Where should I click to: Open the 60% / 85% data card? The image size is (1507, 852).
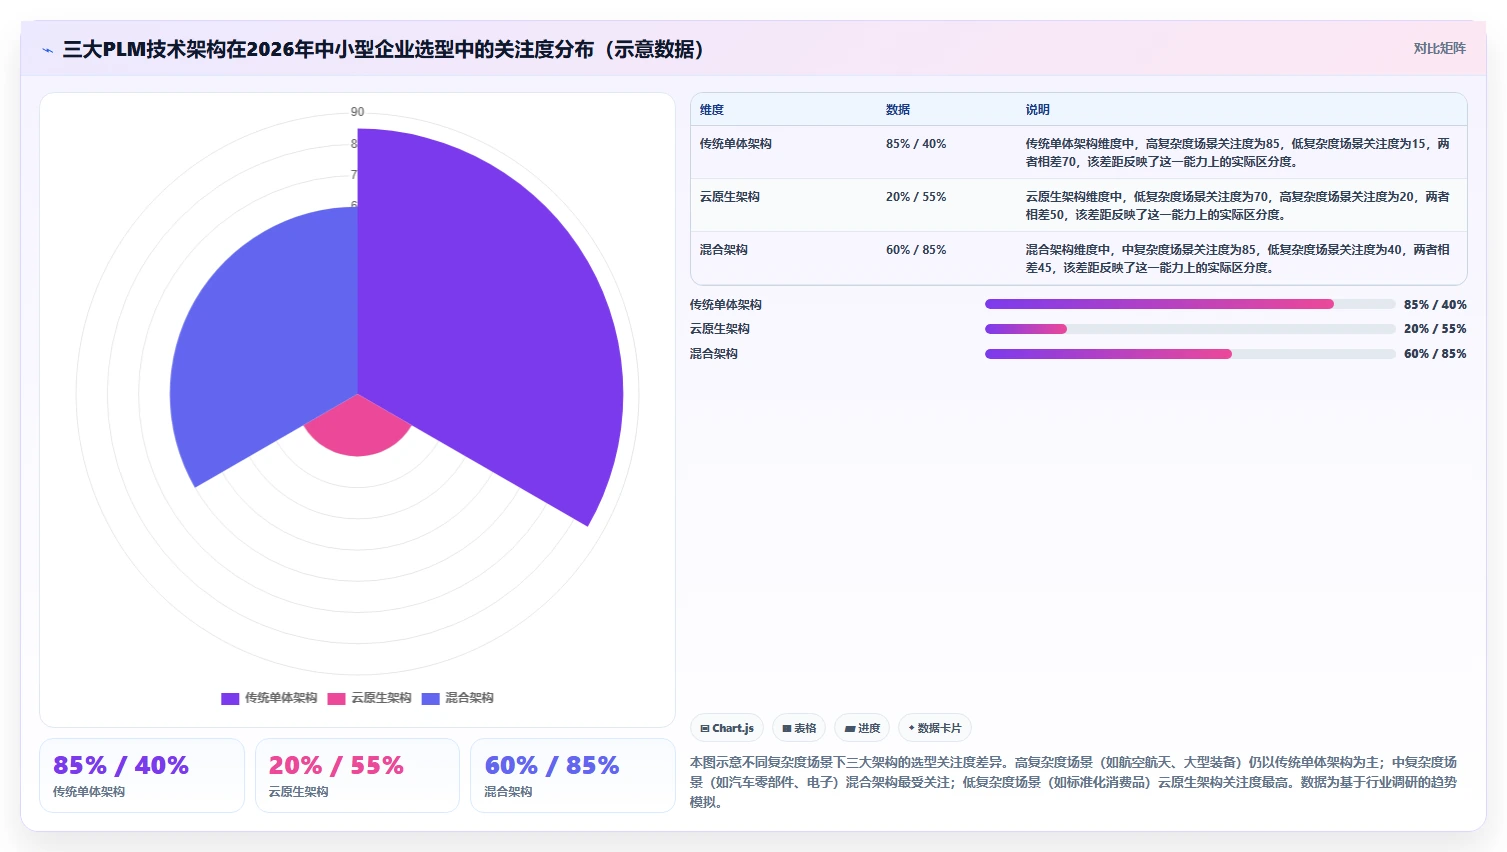click(x=573, y=775)
